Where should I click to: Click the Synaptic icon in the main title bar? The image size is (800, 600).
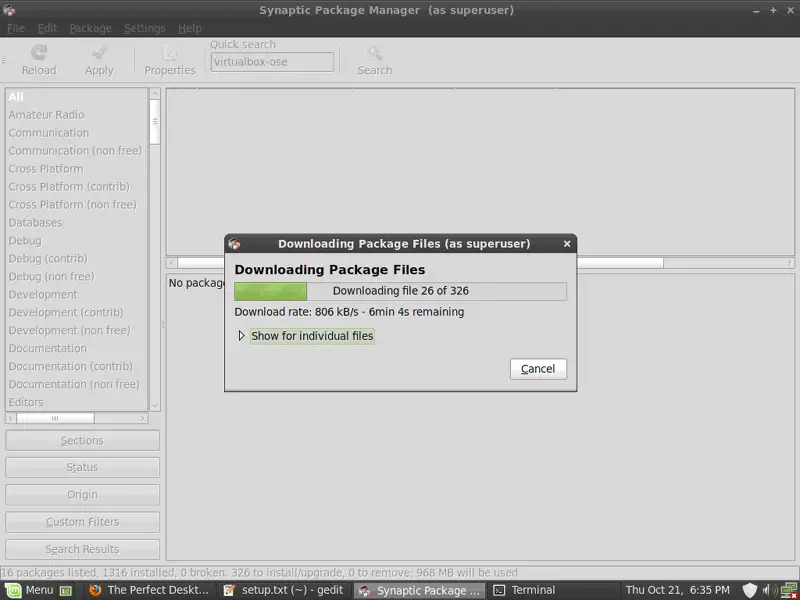click(9, 10)
